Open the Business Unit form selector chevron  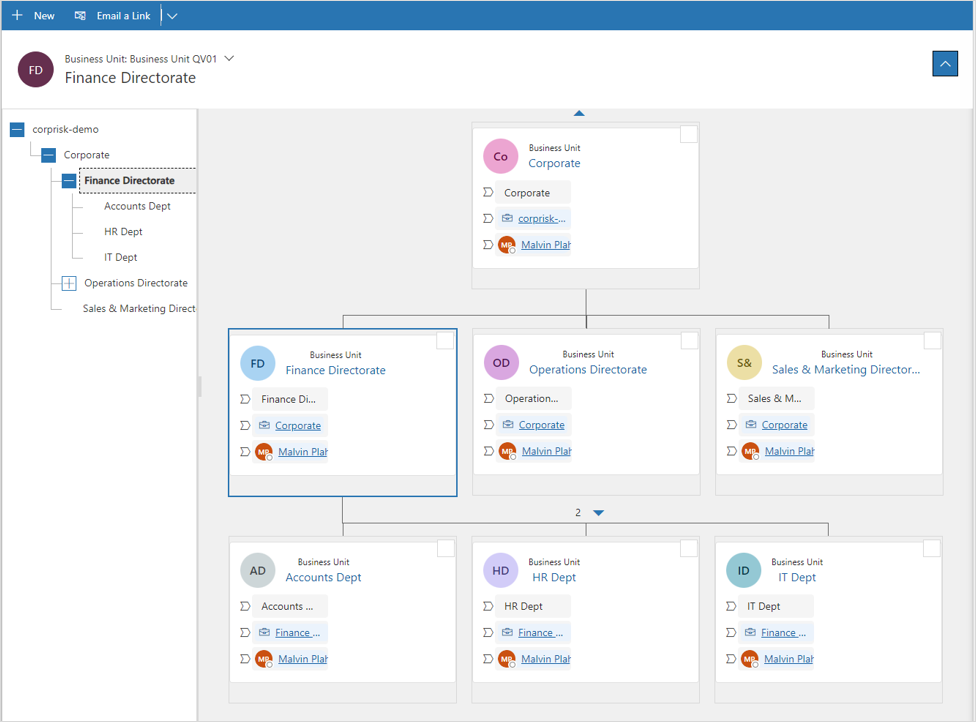pyautogui.click(x=229, y=59)
